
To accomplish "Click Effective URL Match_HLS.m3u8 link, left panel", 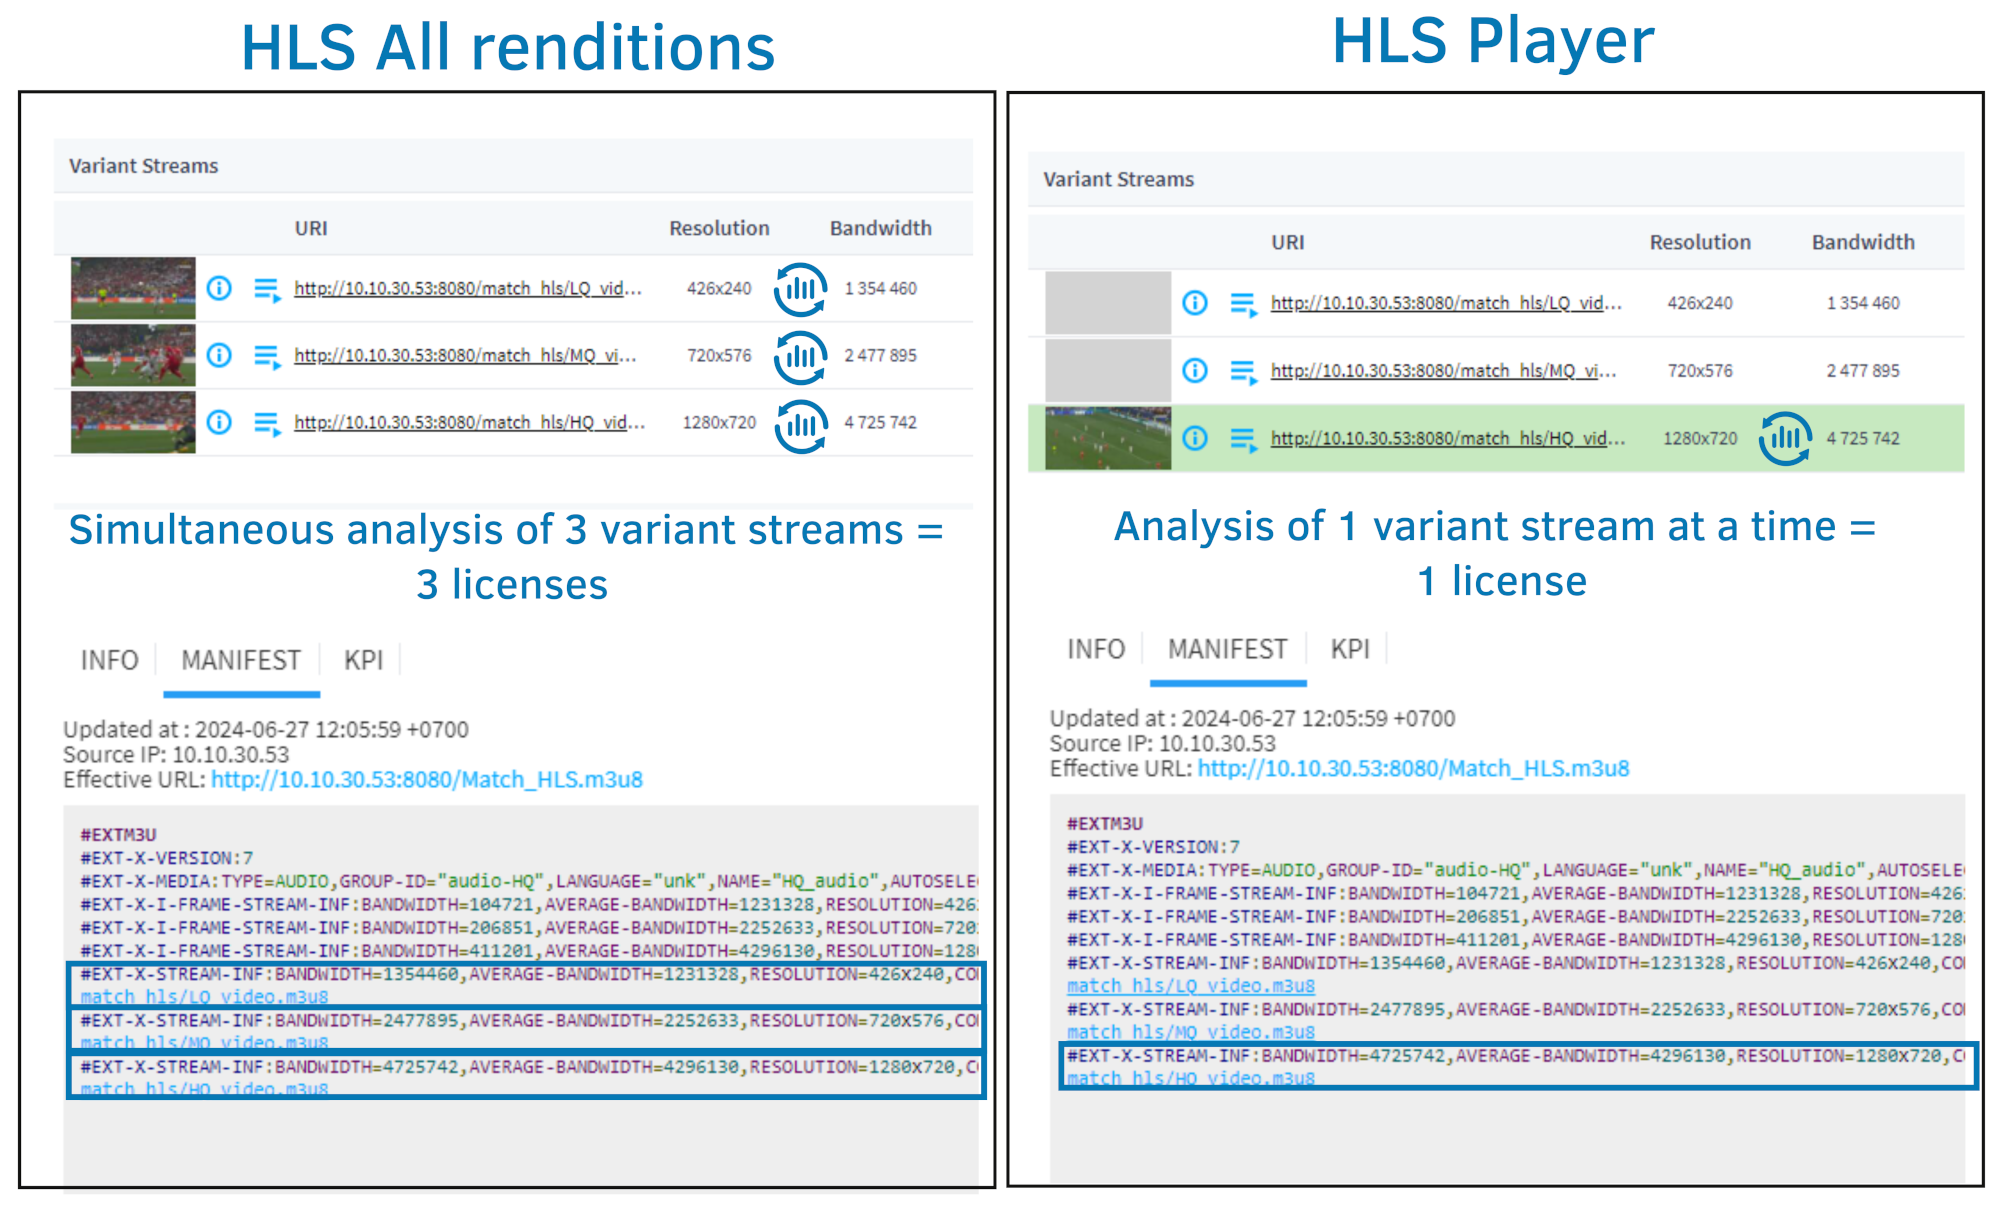I will pyautogui.click(x=427, y=779).
